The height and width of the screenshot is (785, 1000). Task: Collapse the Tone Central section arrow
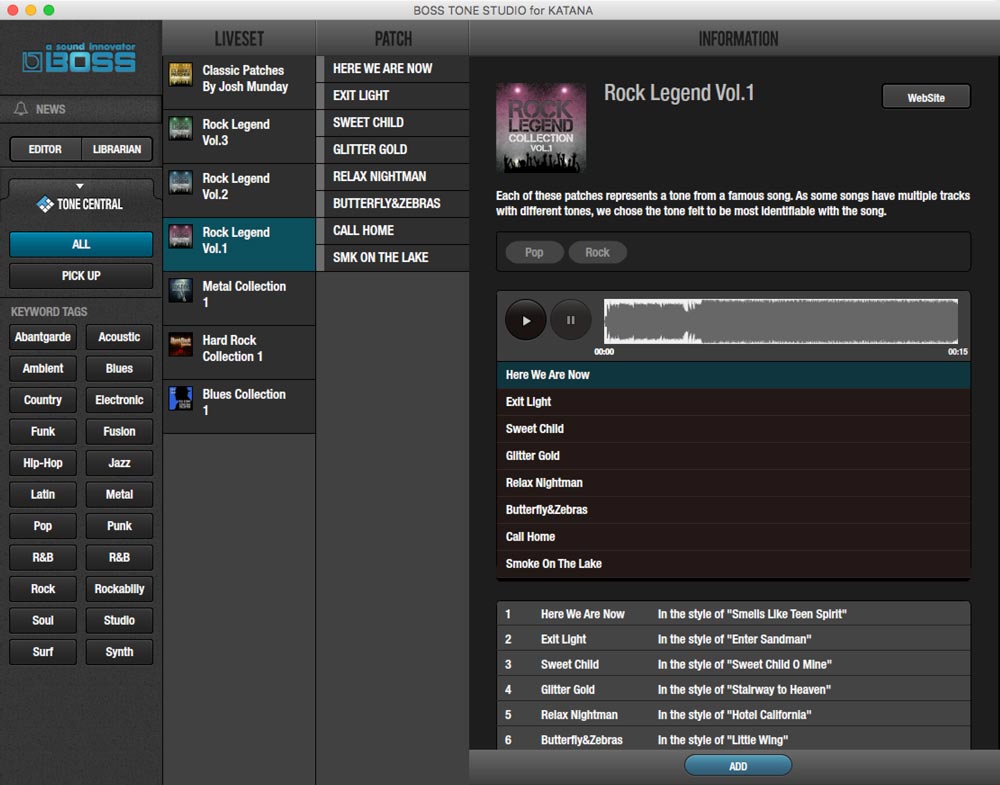(80, 186)
